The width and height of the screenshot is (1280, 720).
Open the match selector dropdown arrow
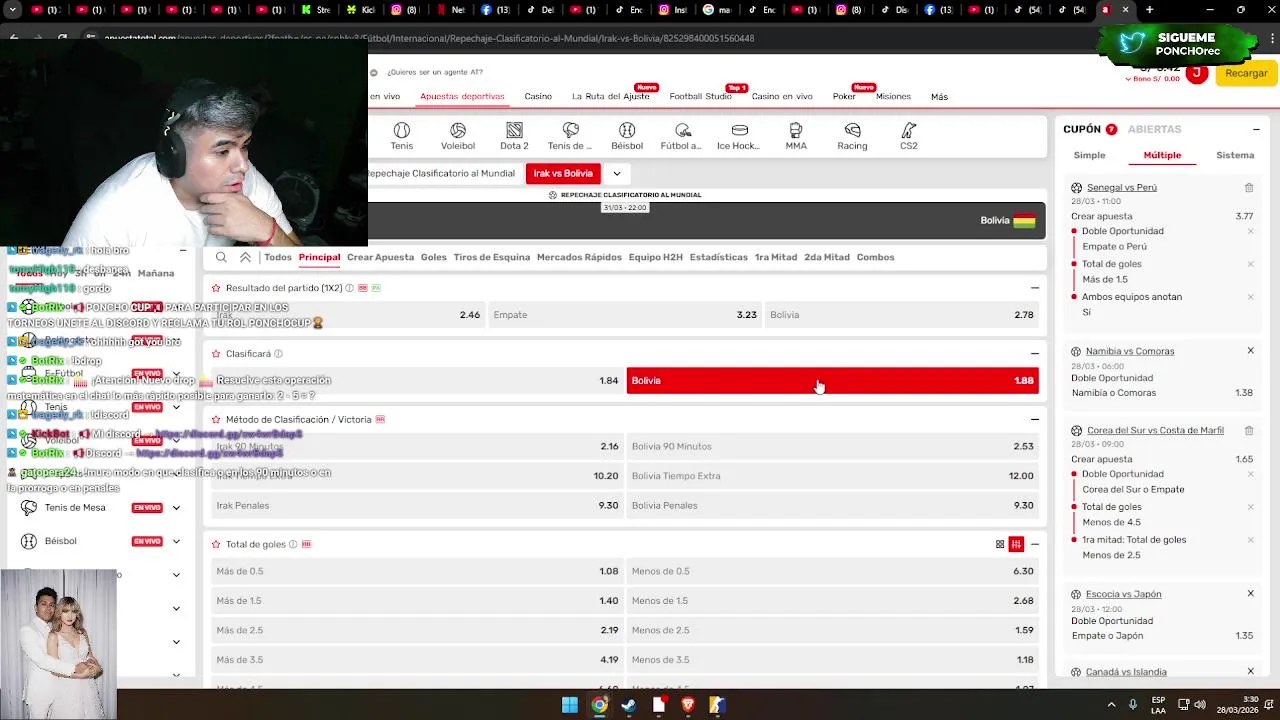click(x=616, y=173)
